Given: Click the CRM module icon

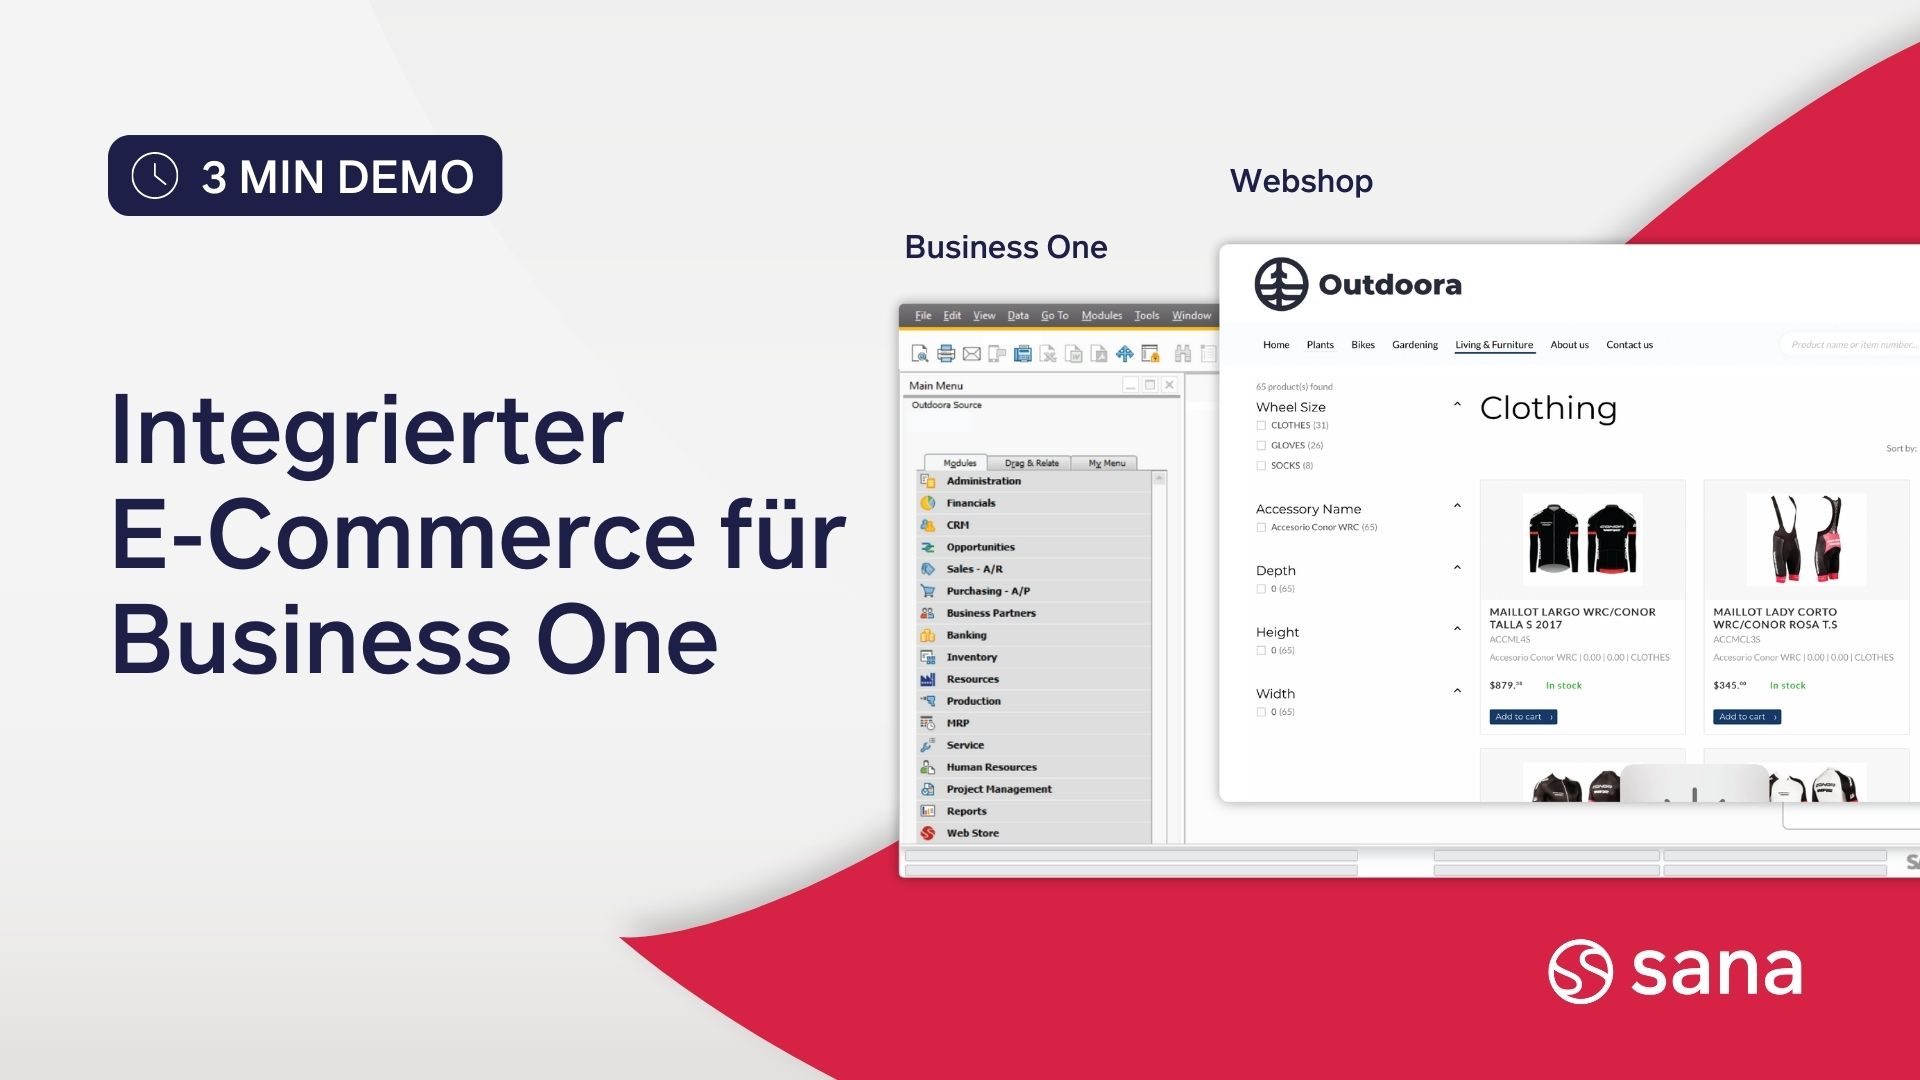Looking at the screenshot, I should [927, 525].
